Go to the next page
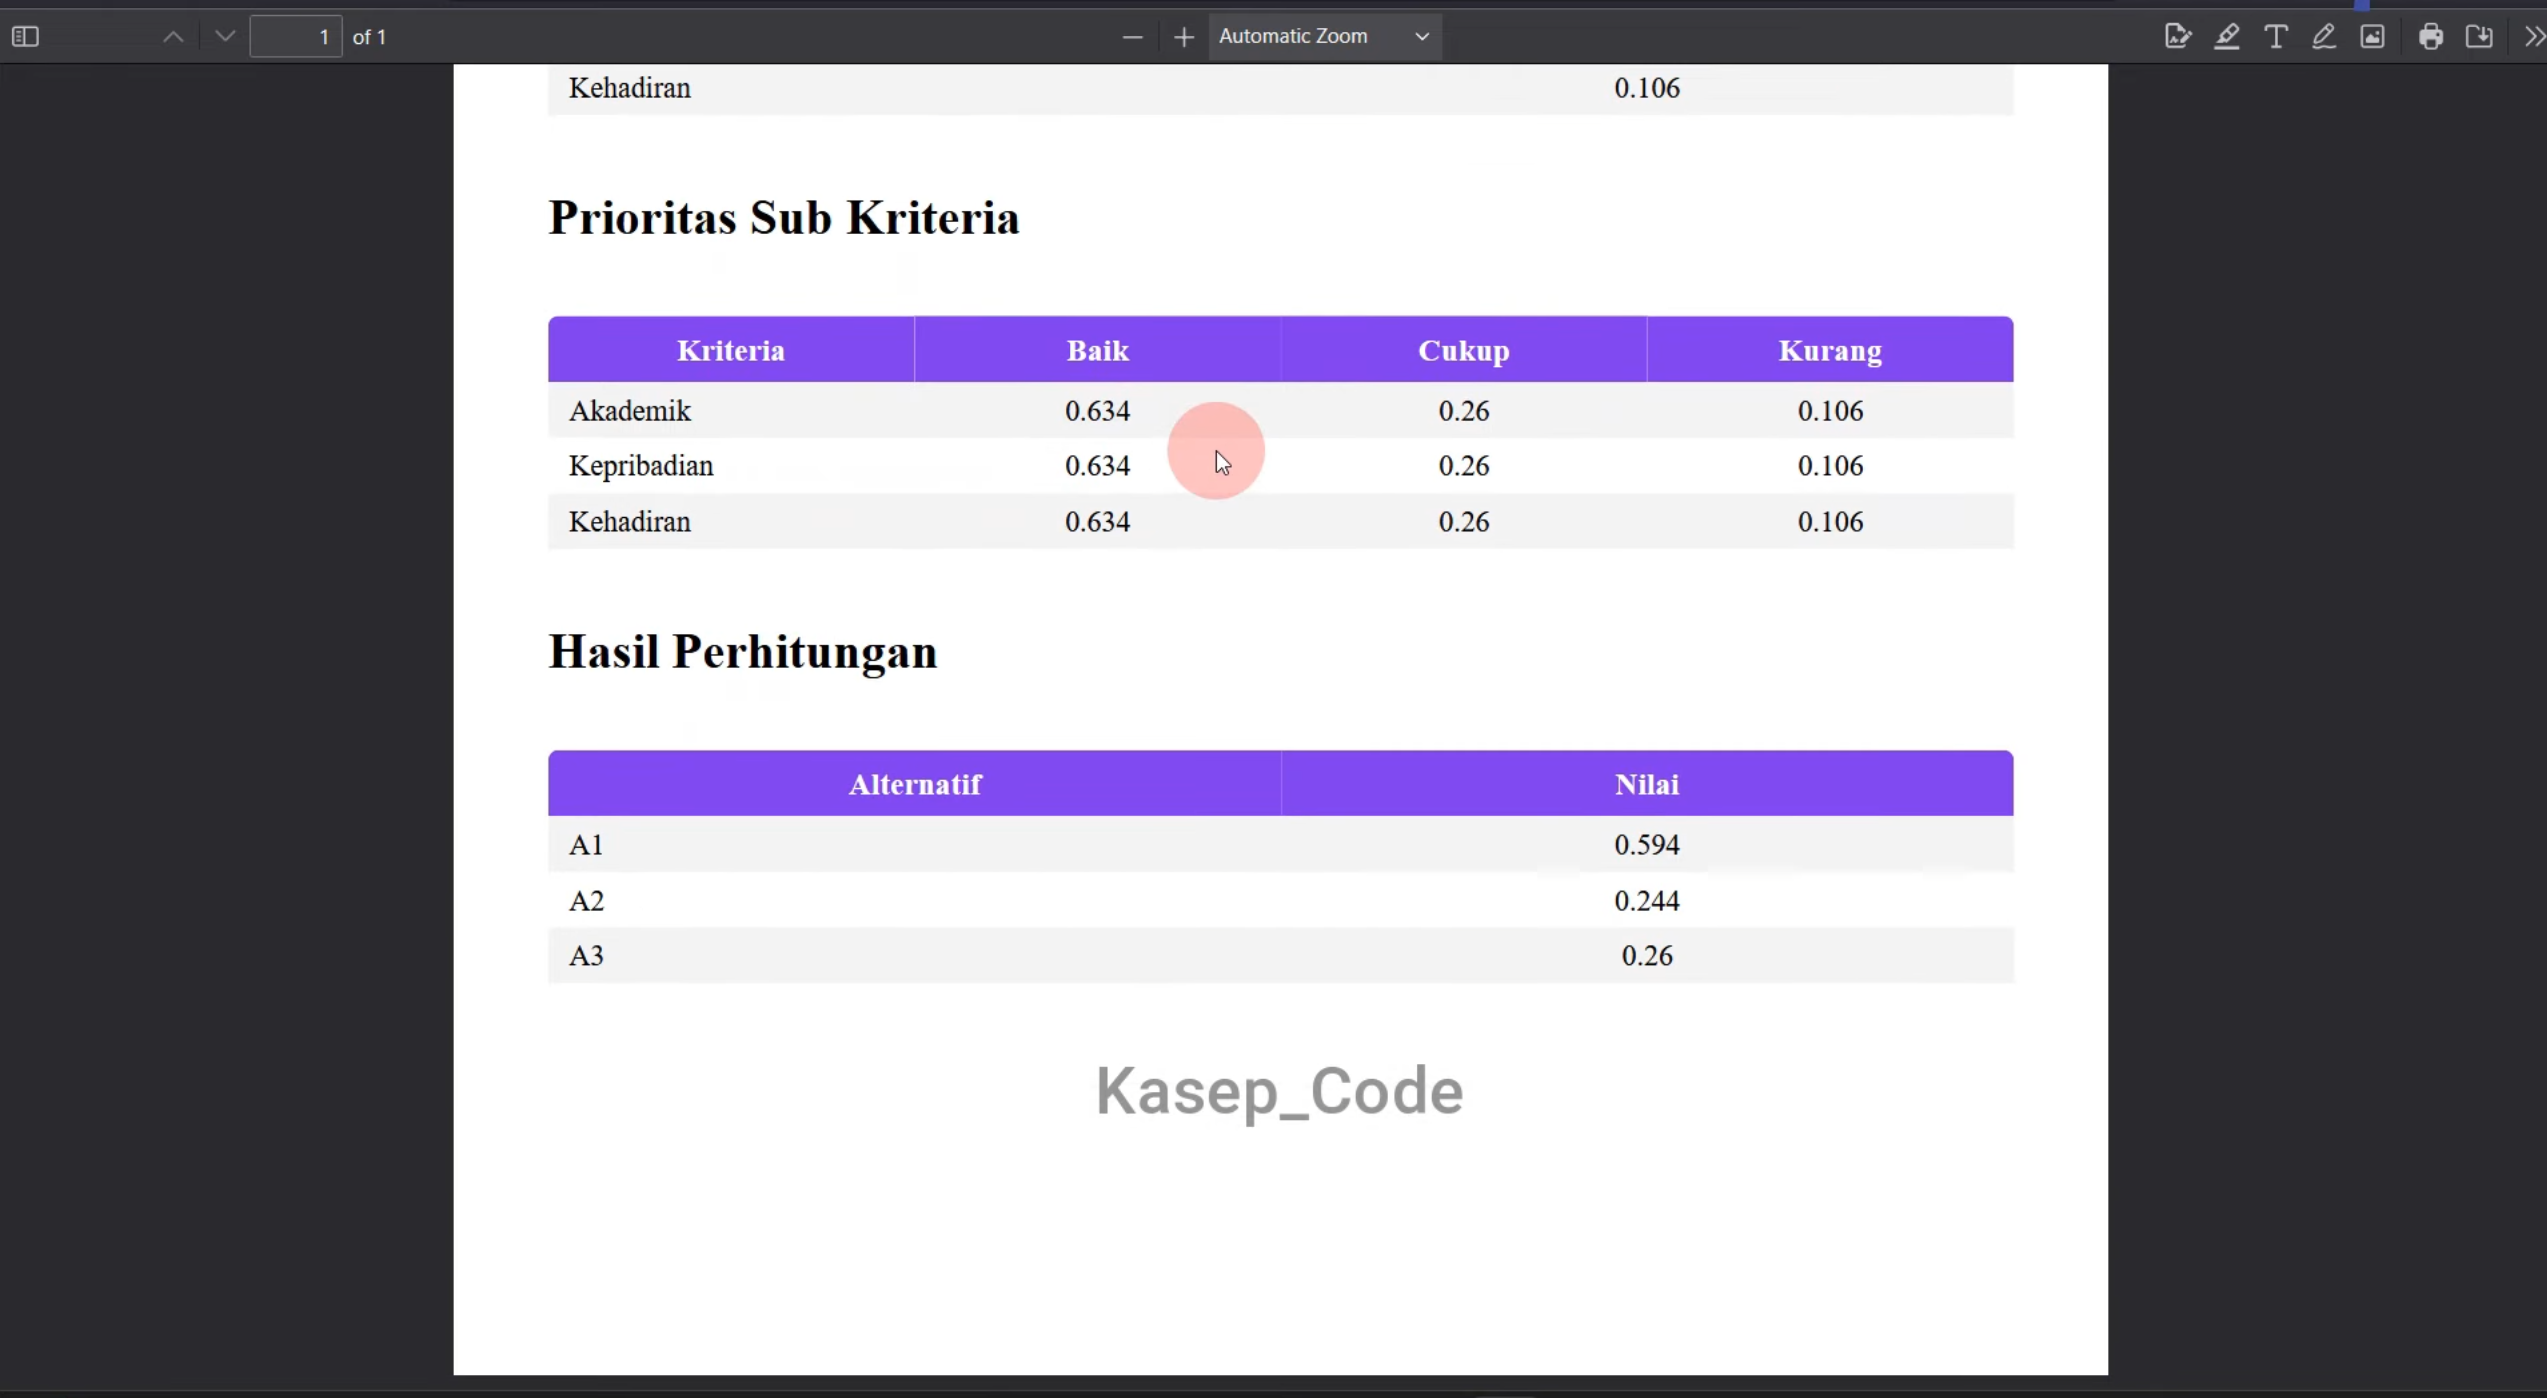2547x1398 pixels. pyautogui.click(x=225, y=37)
